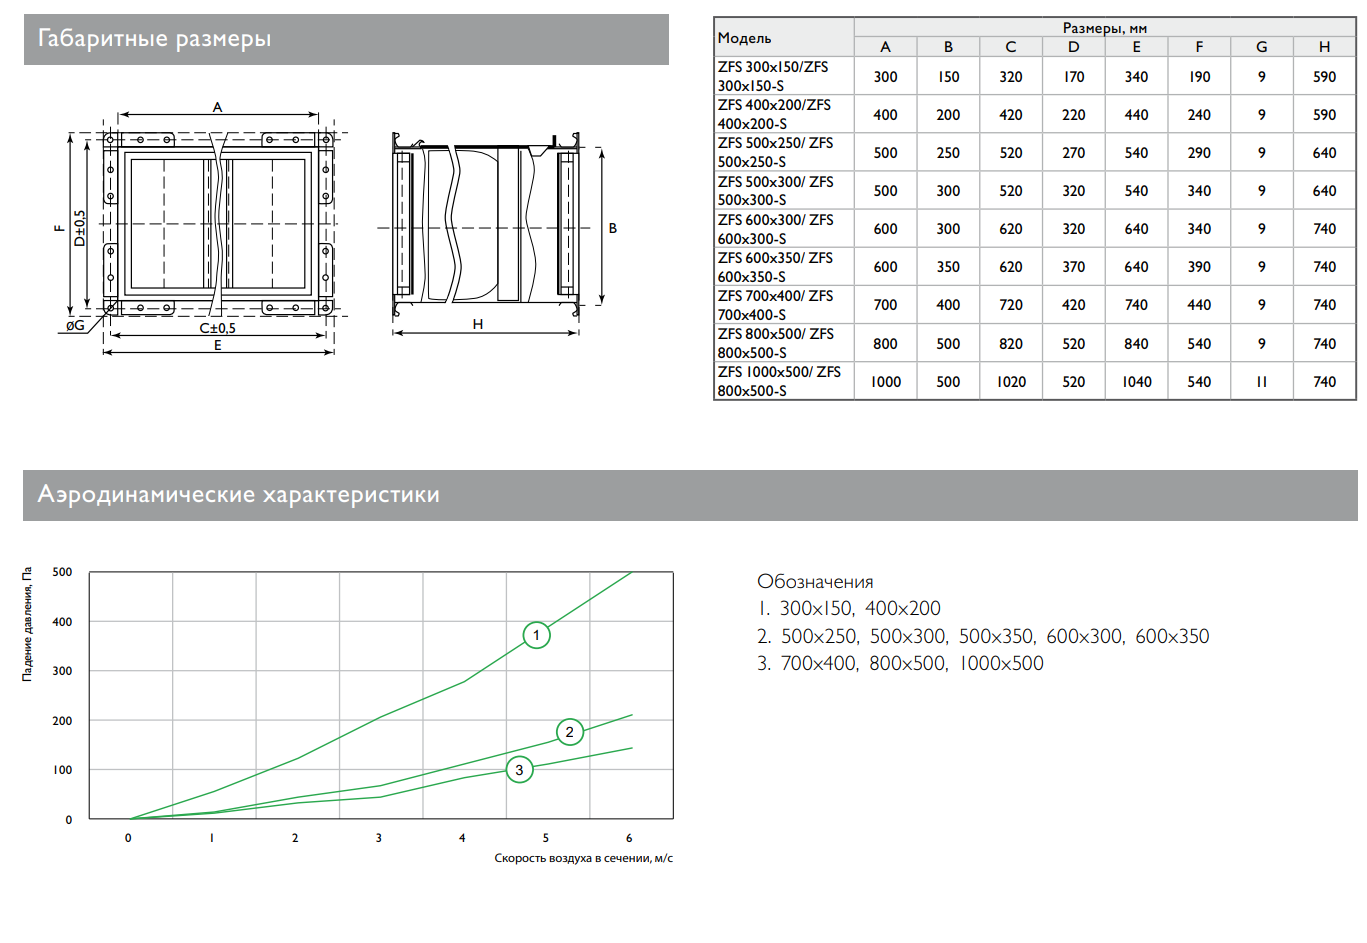Click the x-axis tick label 6 on the chart
The width and height of the screenshot is (1367, 943).
629,838
